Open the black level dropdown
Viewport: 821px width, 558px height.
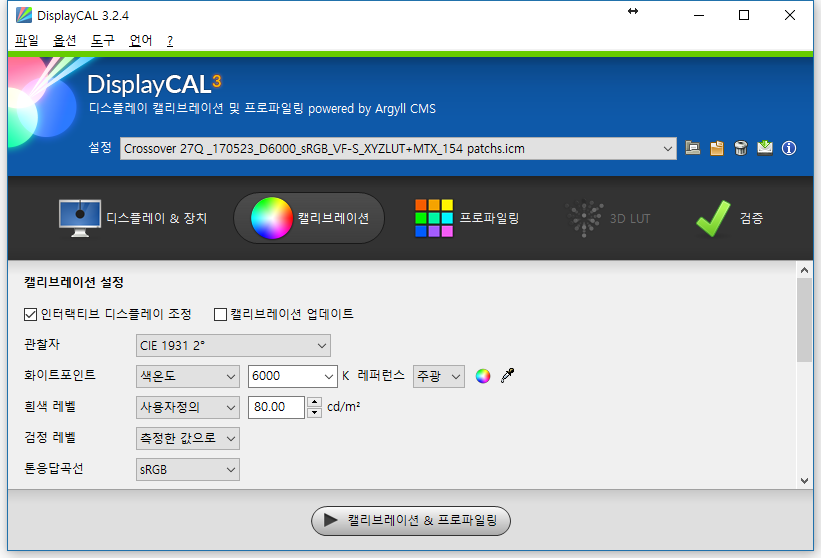188,438
